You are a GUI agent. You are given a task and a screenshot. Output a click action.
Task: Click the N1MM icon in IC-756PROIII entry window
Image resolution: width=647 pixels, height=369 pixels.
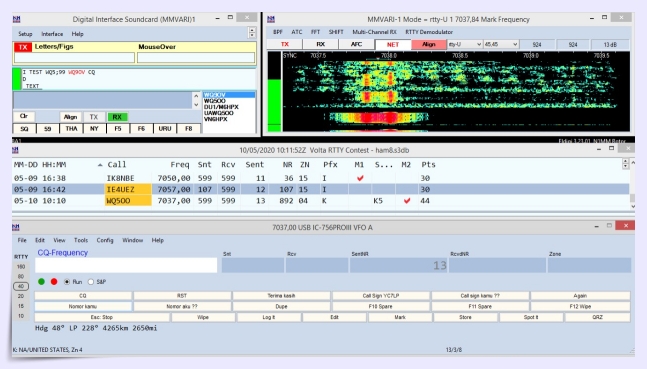pos(16,227)
